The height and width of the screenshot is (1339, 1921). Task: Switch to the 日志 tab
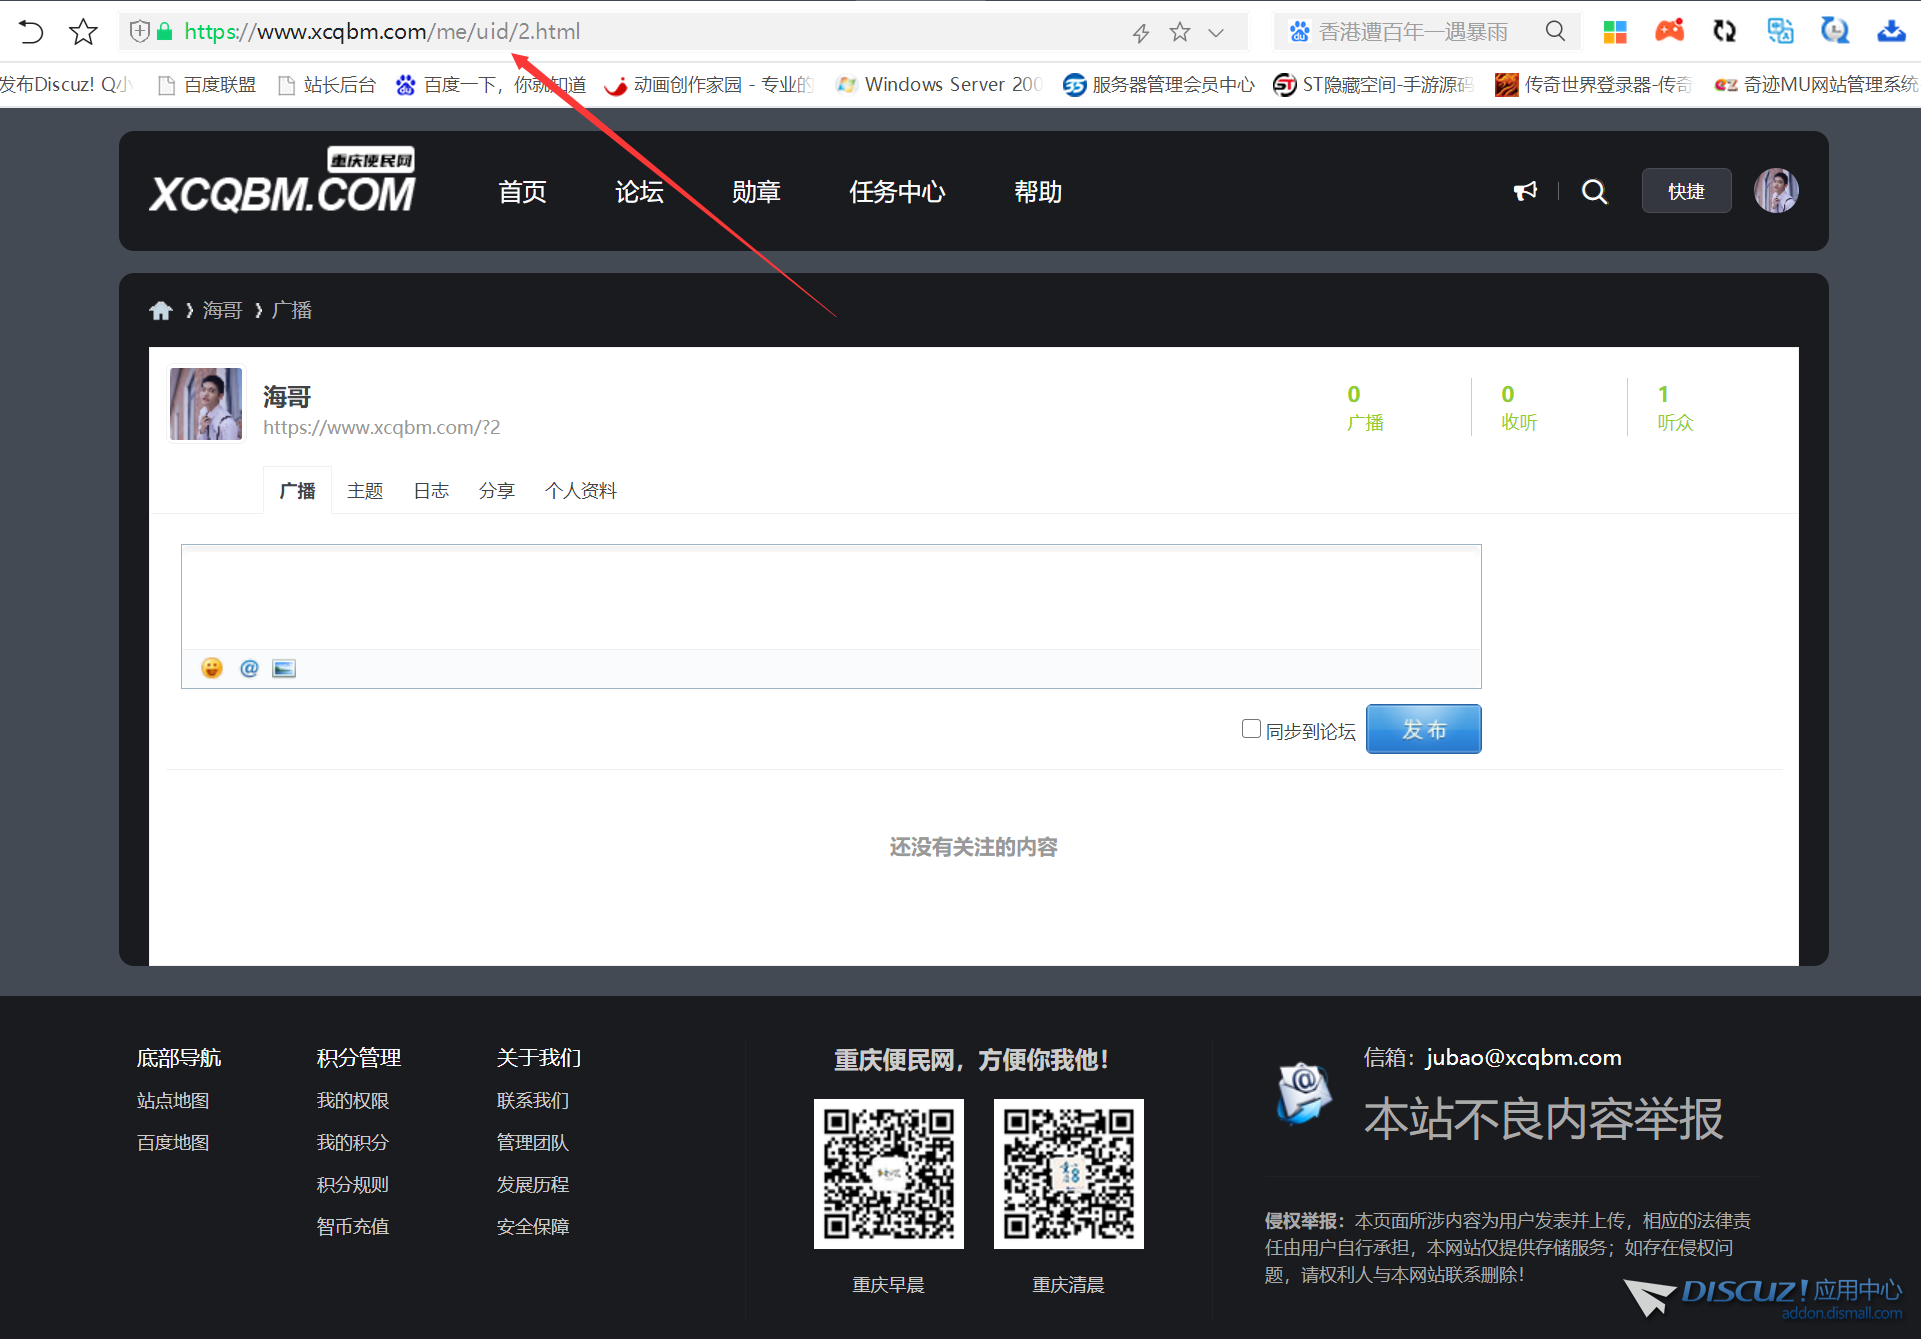431,491
